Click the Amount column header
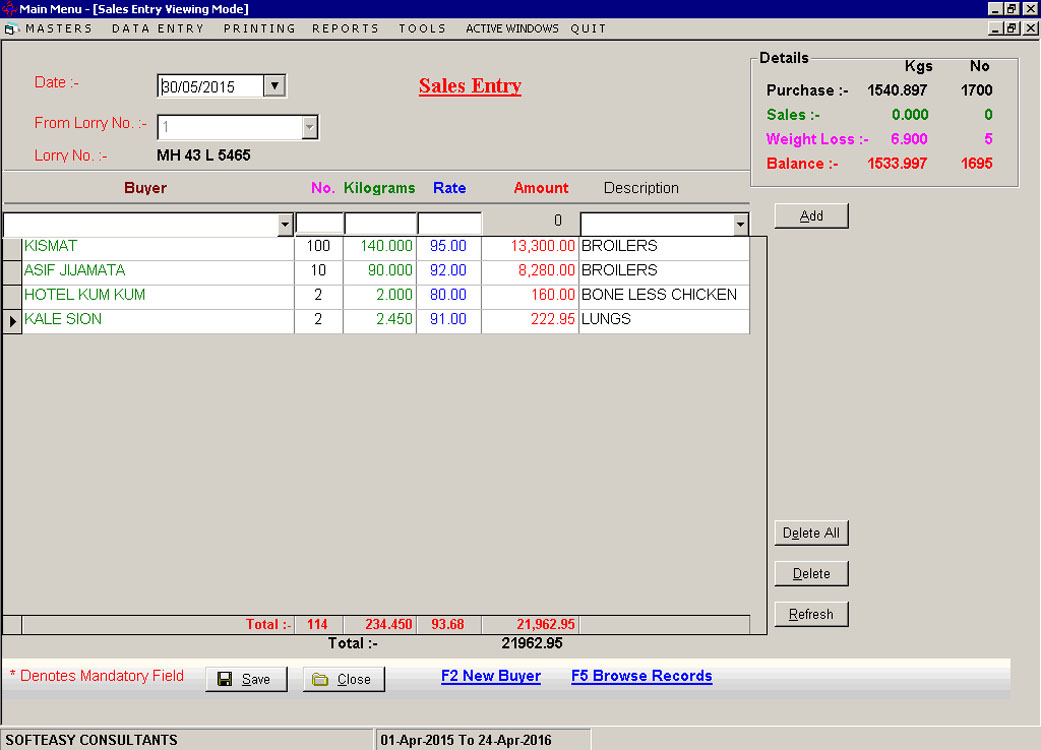 (x=541, y=188)
